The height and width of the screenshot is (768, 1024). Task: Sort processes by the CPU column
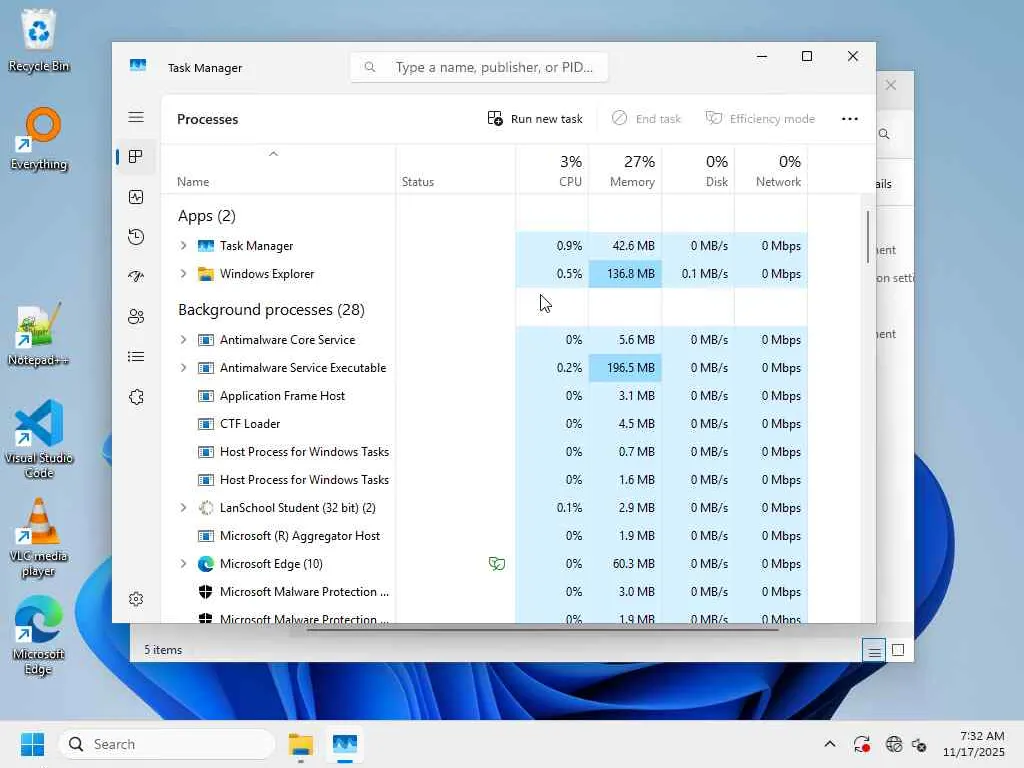tap(552, 170)
